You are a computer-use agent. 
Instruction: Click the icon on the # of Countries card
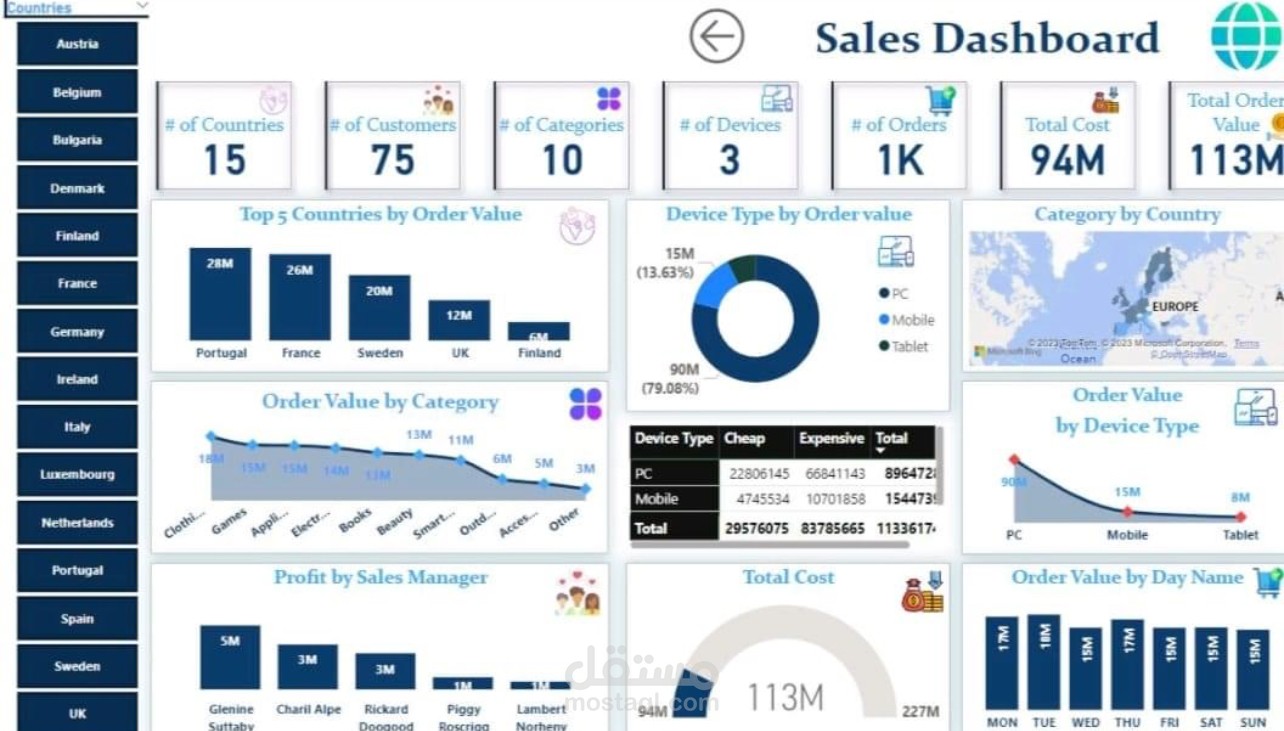click(273, 100)
